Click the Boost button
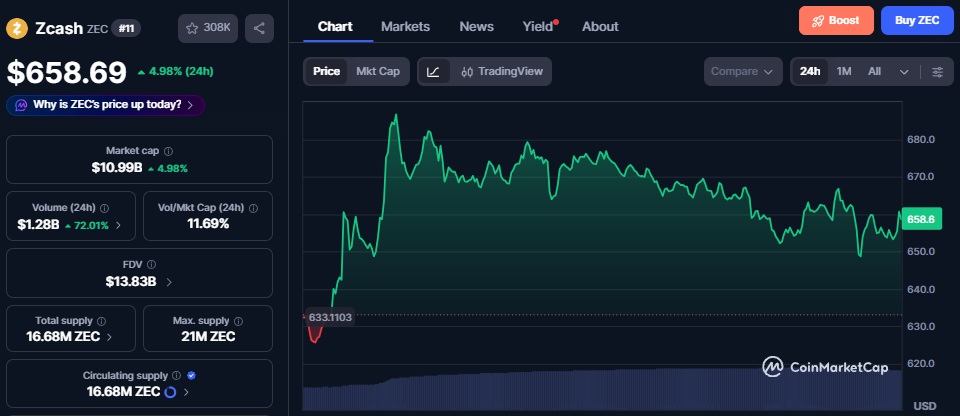Screen dimensions: 960x416 pos(836,20)
